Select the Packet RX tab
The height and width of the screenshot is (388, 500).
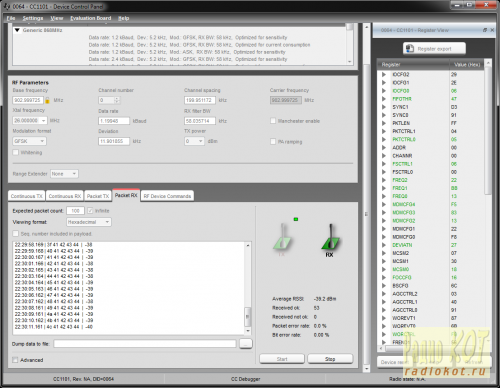tap(126, 195)
